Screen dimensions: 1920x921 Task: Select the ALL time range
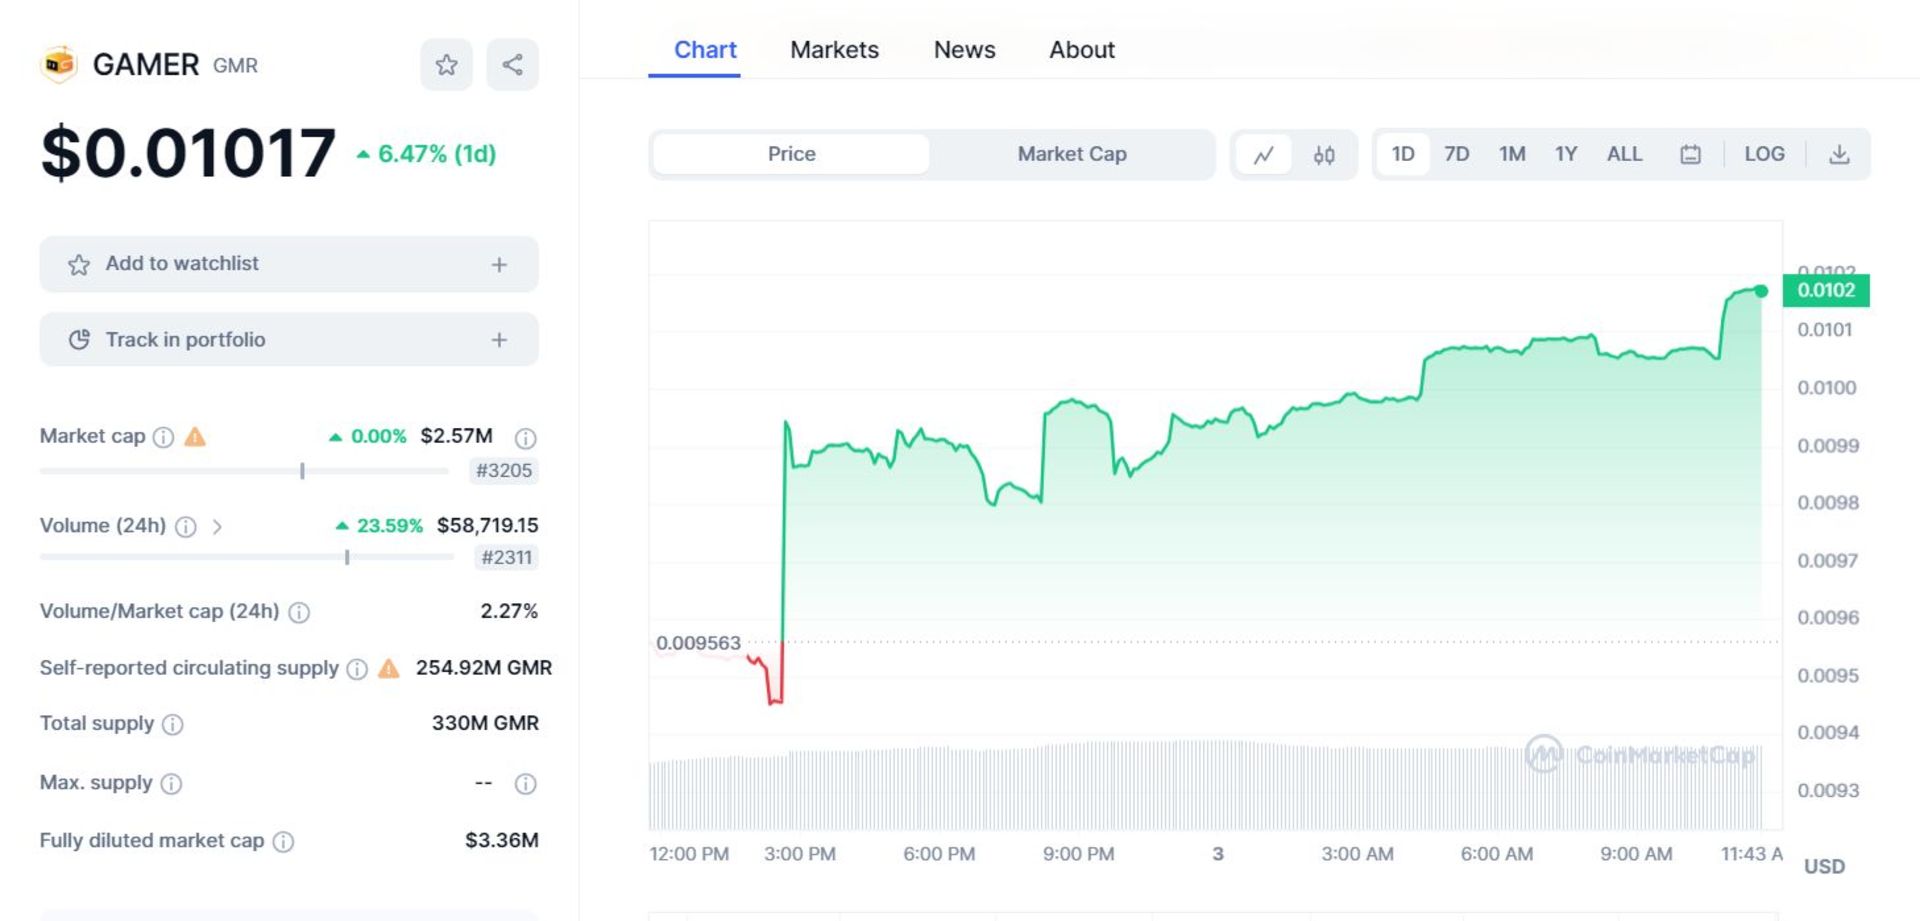click(1625, 154)
